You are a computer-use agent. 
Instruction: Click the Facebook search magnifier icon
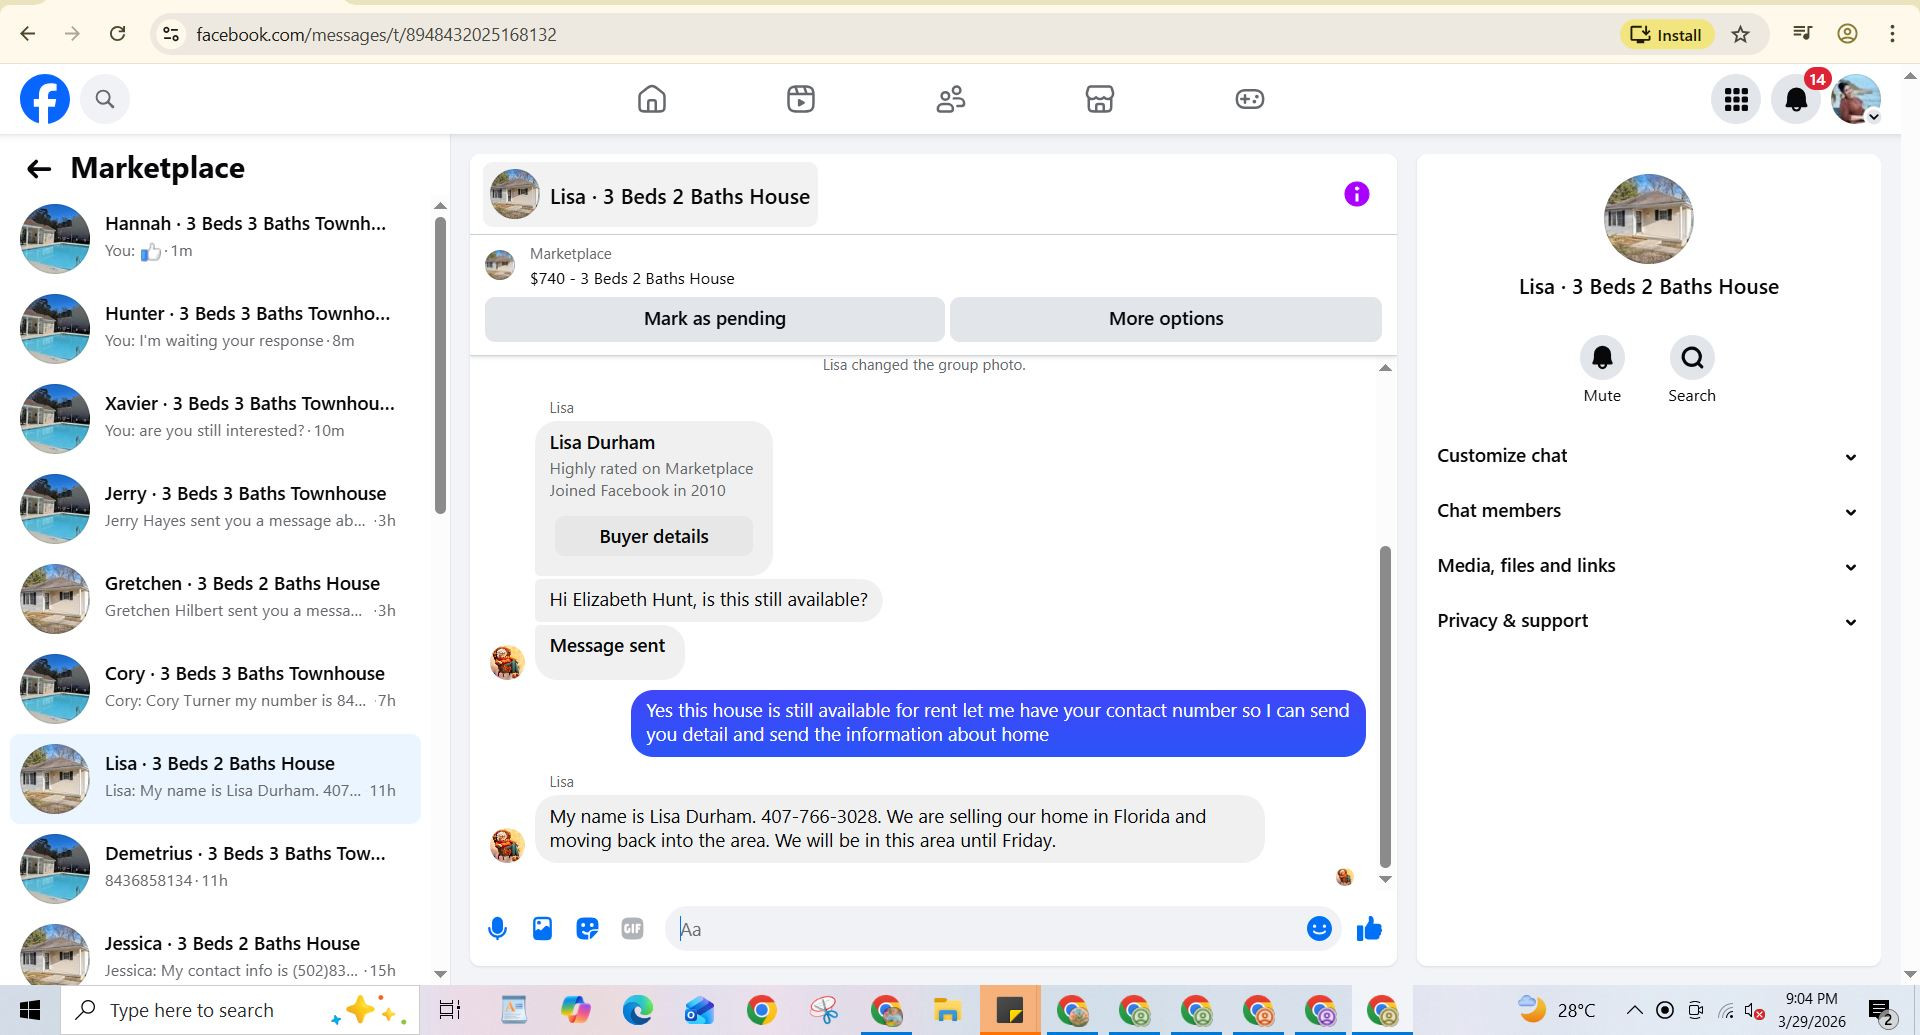(x=105, y=99)
